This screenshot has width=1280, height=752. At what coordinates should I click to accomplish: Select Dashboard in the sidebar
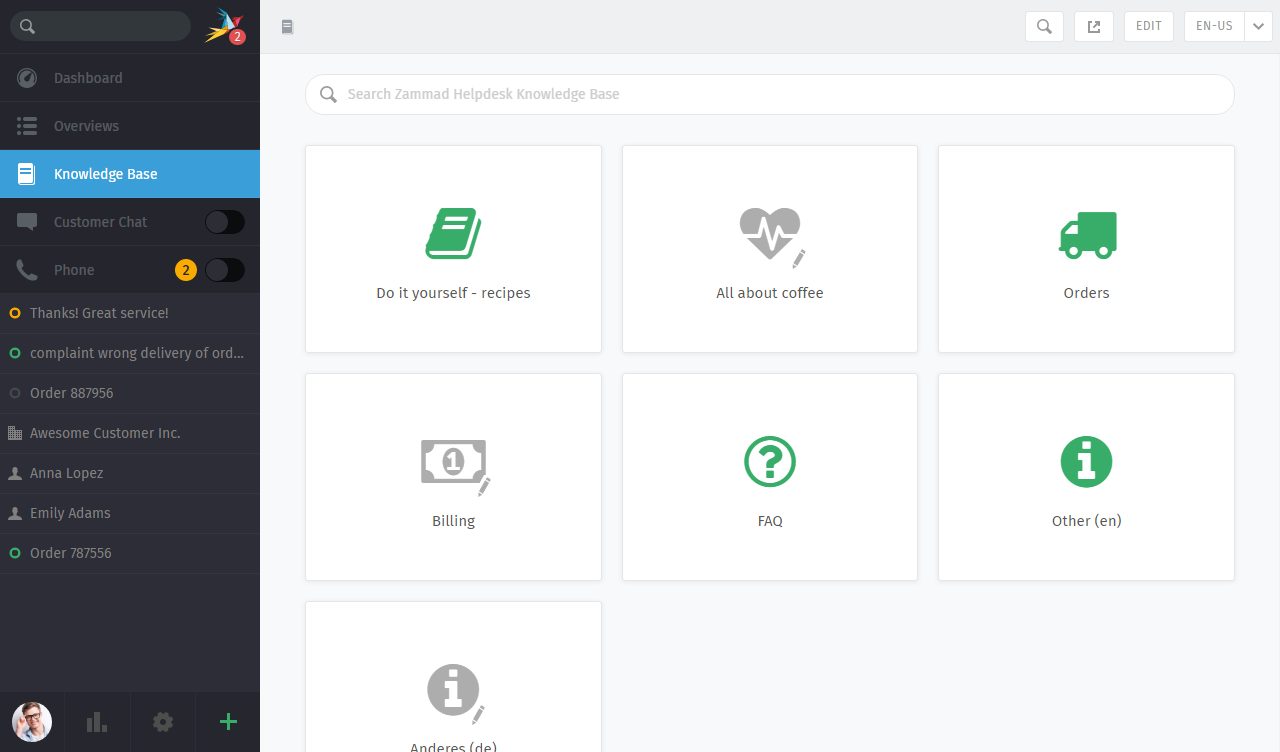click(x=88, y=77)
